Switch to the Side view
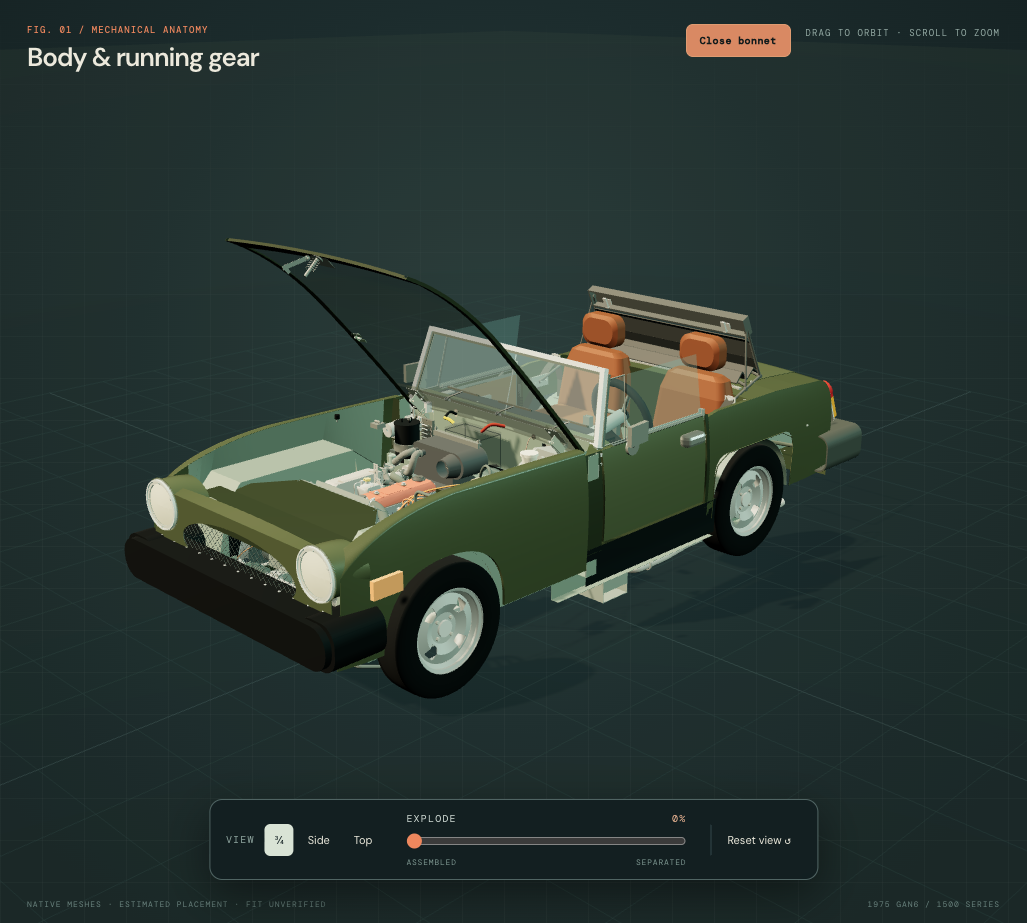This screenshot has height=923, width=1027. pyautogui.click(x=318, y=840)
